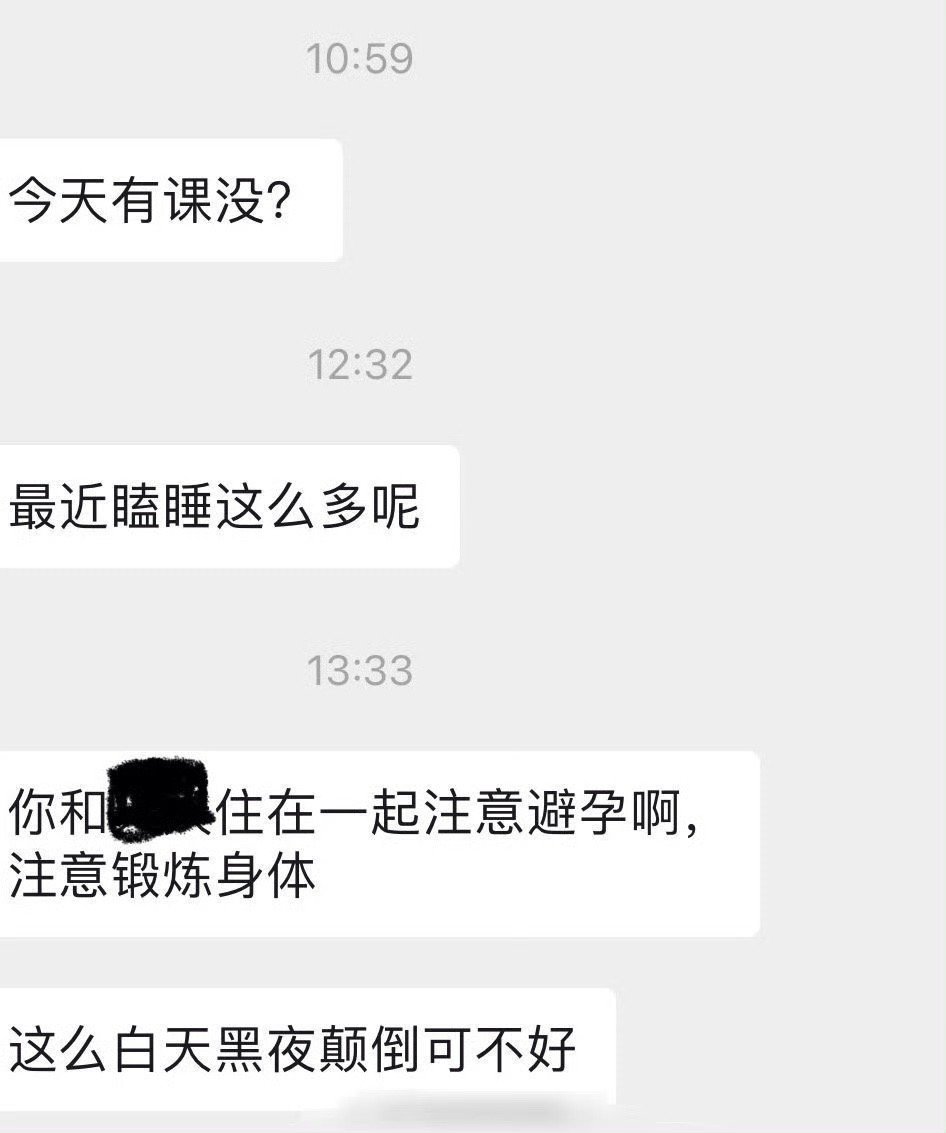The height and width of the screenshot is (1133, 946).
Task: Tap the second line "注意锻炼身体"
Action: (x=163, y=876)
